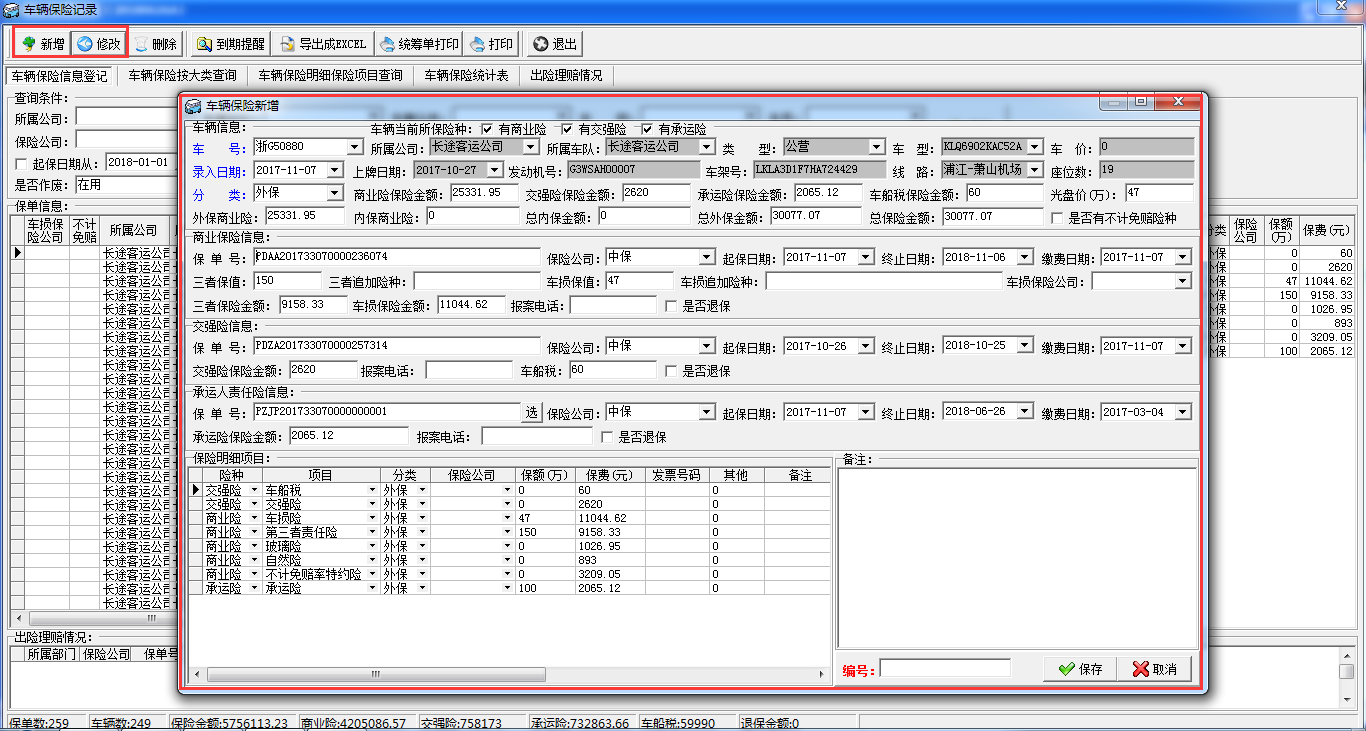The height and width of the screenshot is (731, 1366).
Task: Click the 统筹单打印 print icon
Action: point(419,44)
